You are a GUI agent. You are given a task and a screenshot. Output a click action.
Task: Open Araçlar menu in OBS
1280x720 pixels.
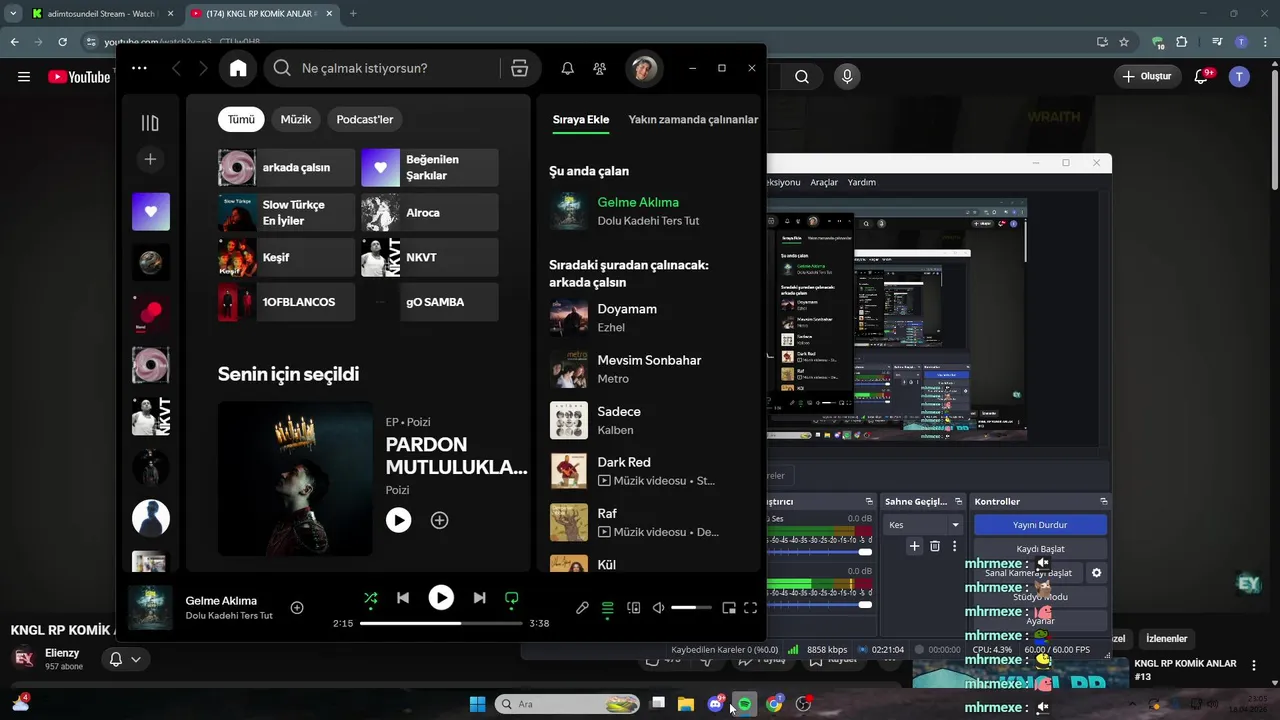tap(824, 182)
